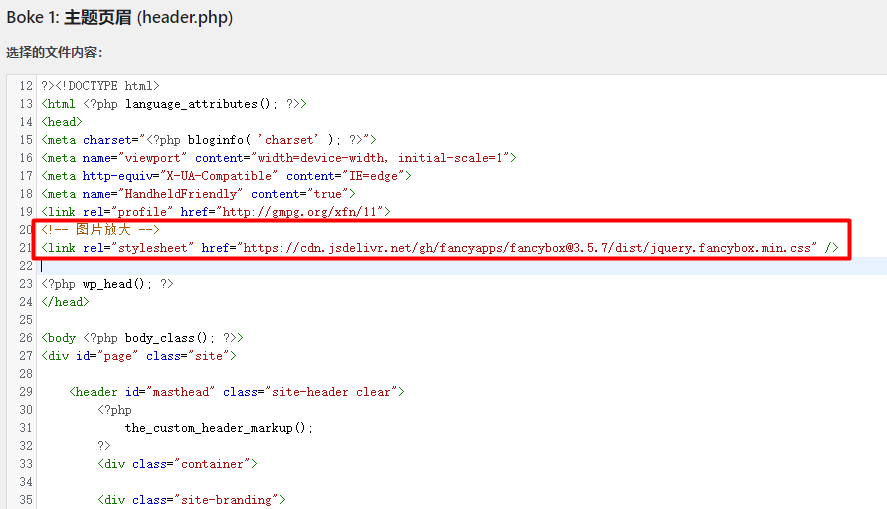Click the closing head tag
This screenshot has width=887, height=509.
(x=65, y=302)
